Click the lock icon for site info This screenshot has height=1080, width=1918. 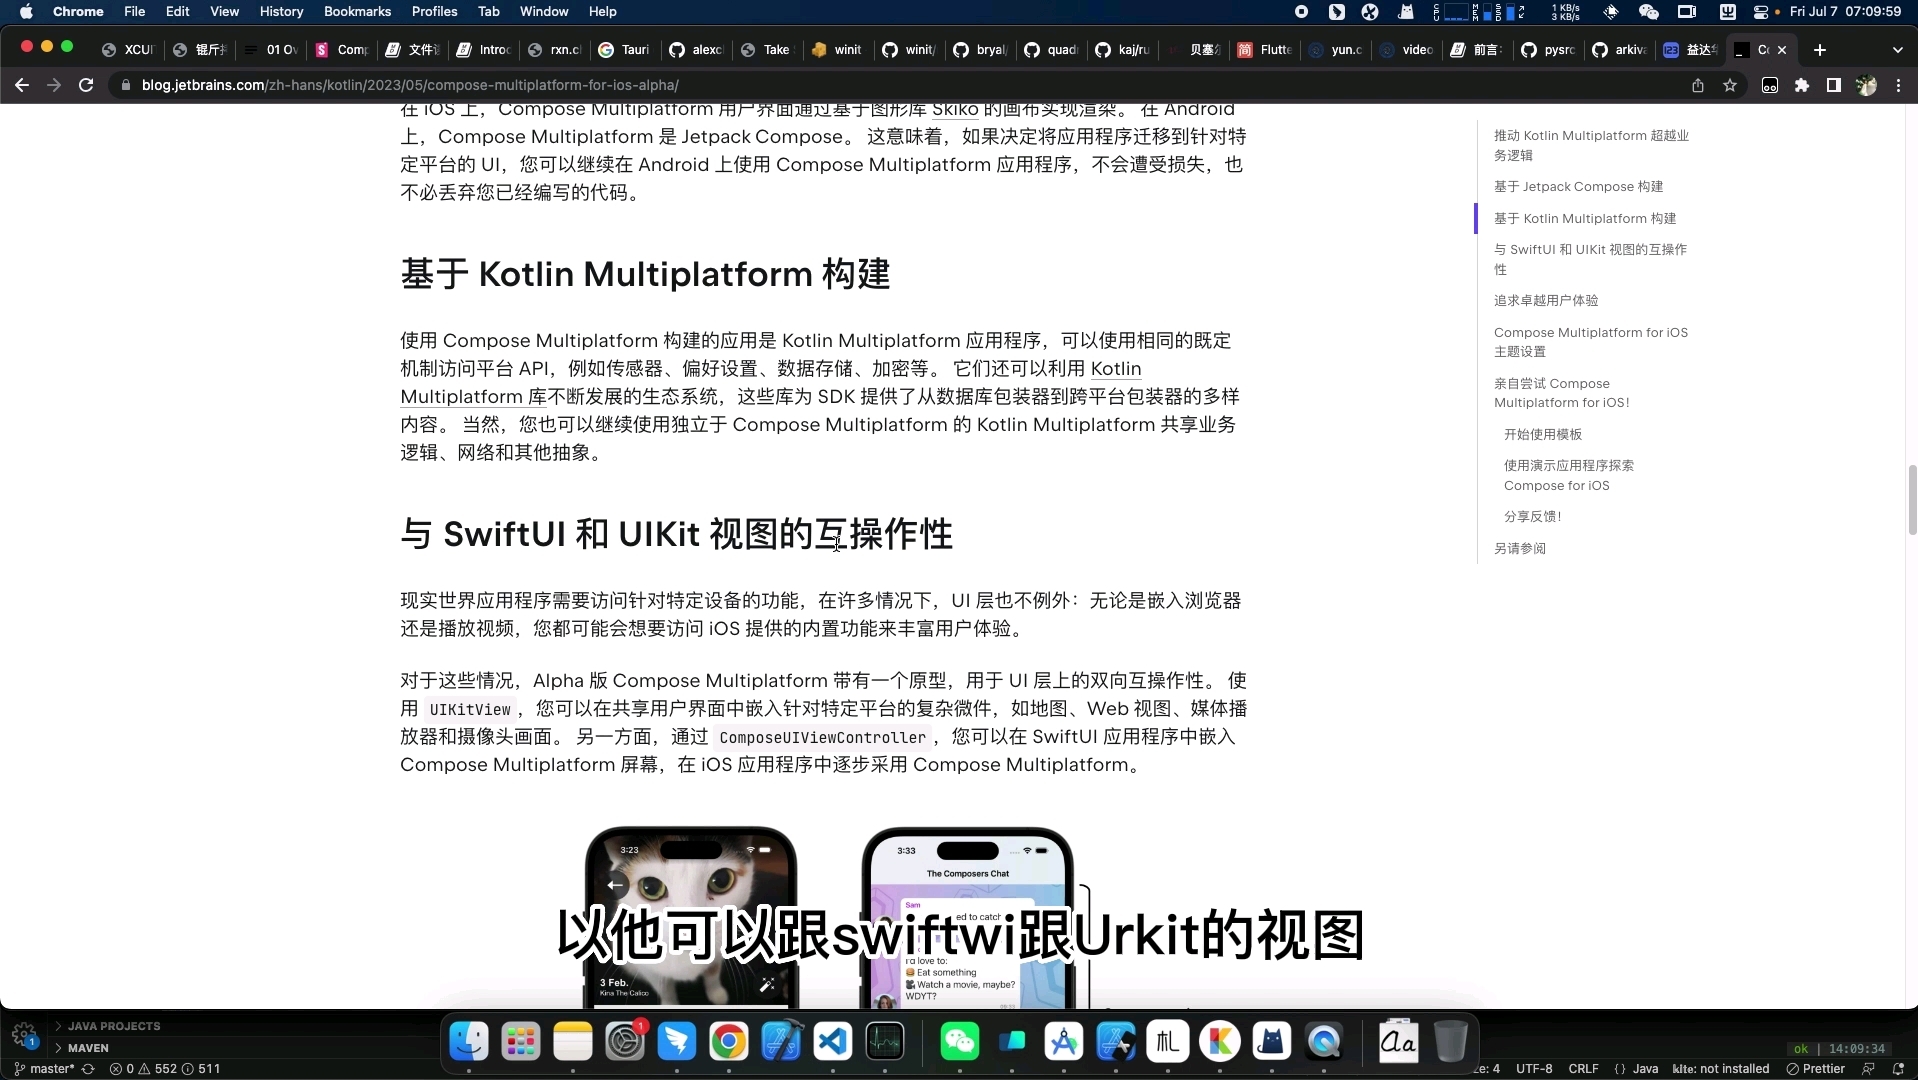coord(125,85)
